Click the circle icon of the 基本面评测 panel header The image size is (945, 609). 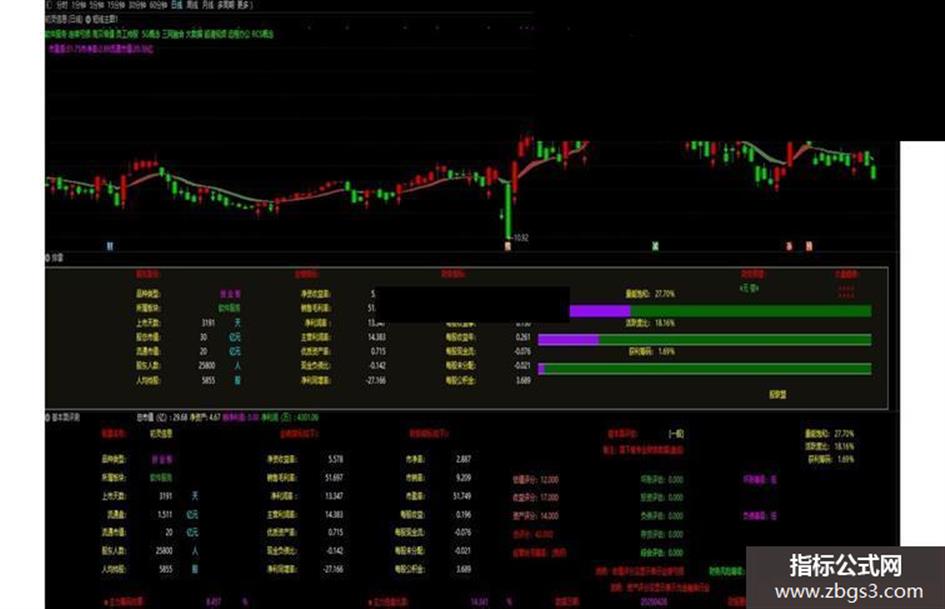tap(48, 417)
